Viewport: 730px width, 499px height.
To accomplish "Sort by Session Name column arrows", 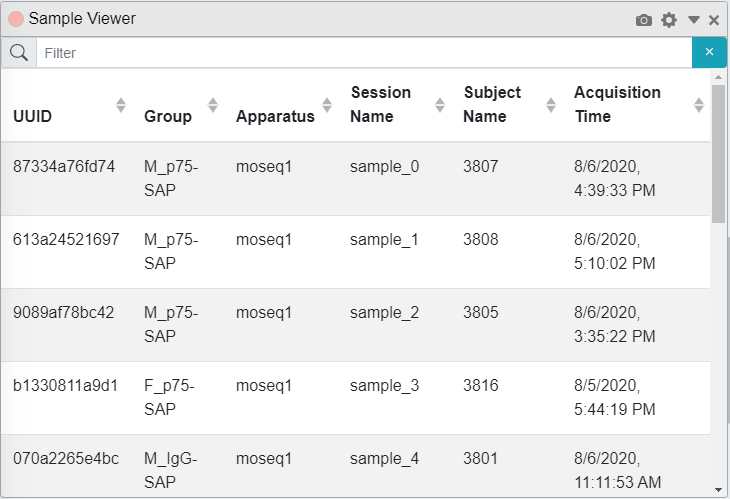I will coord(439,105).
